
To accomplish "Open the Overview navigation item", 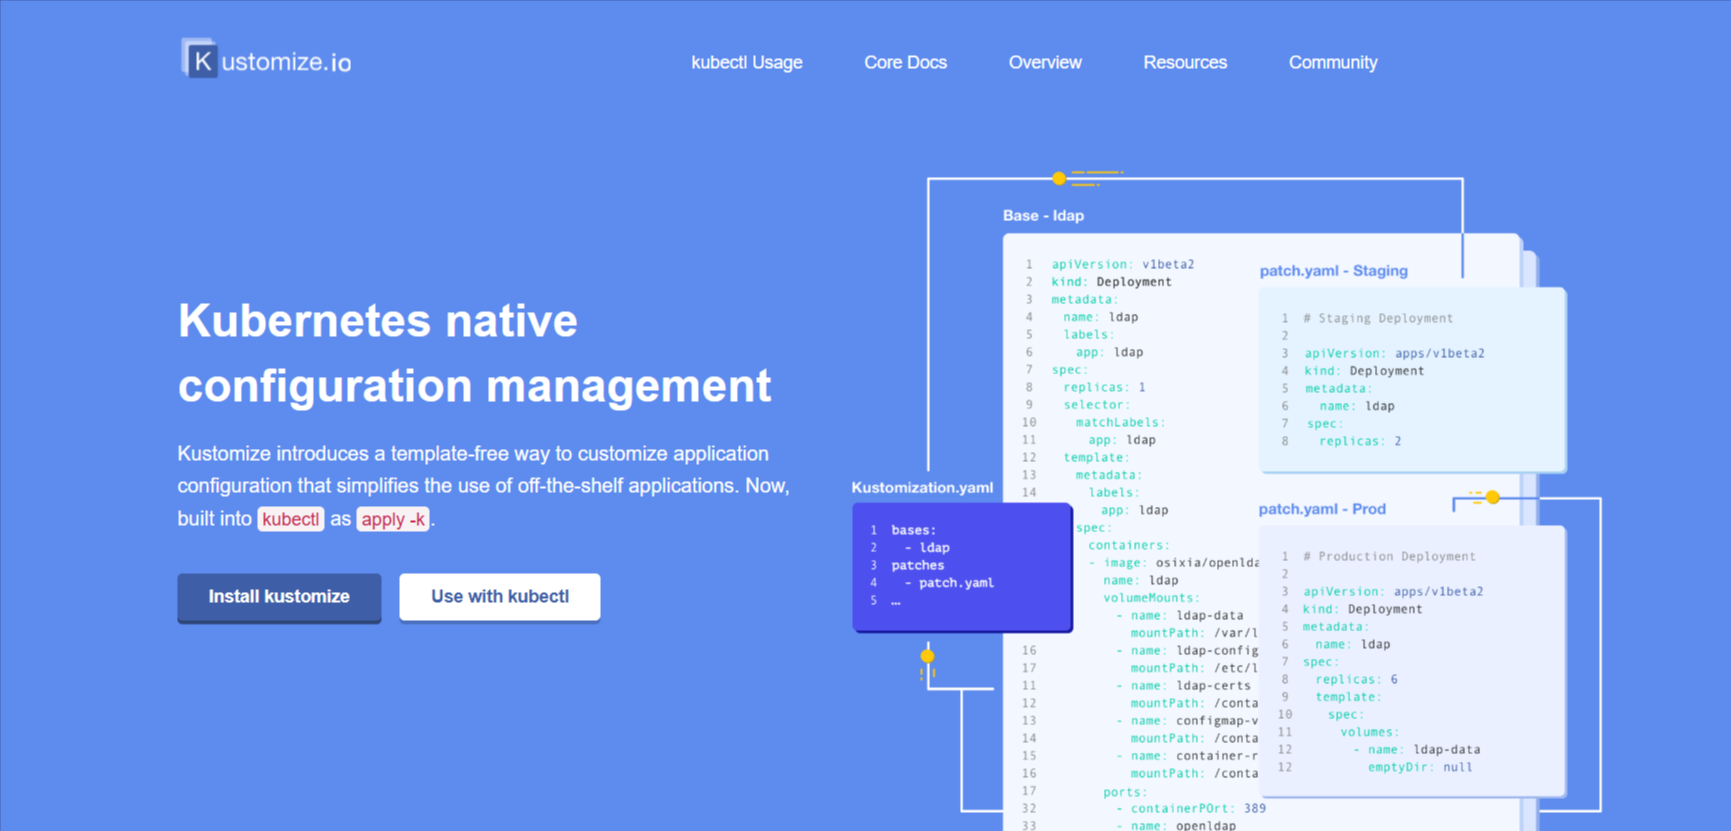I will click(1045, 62).
